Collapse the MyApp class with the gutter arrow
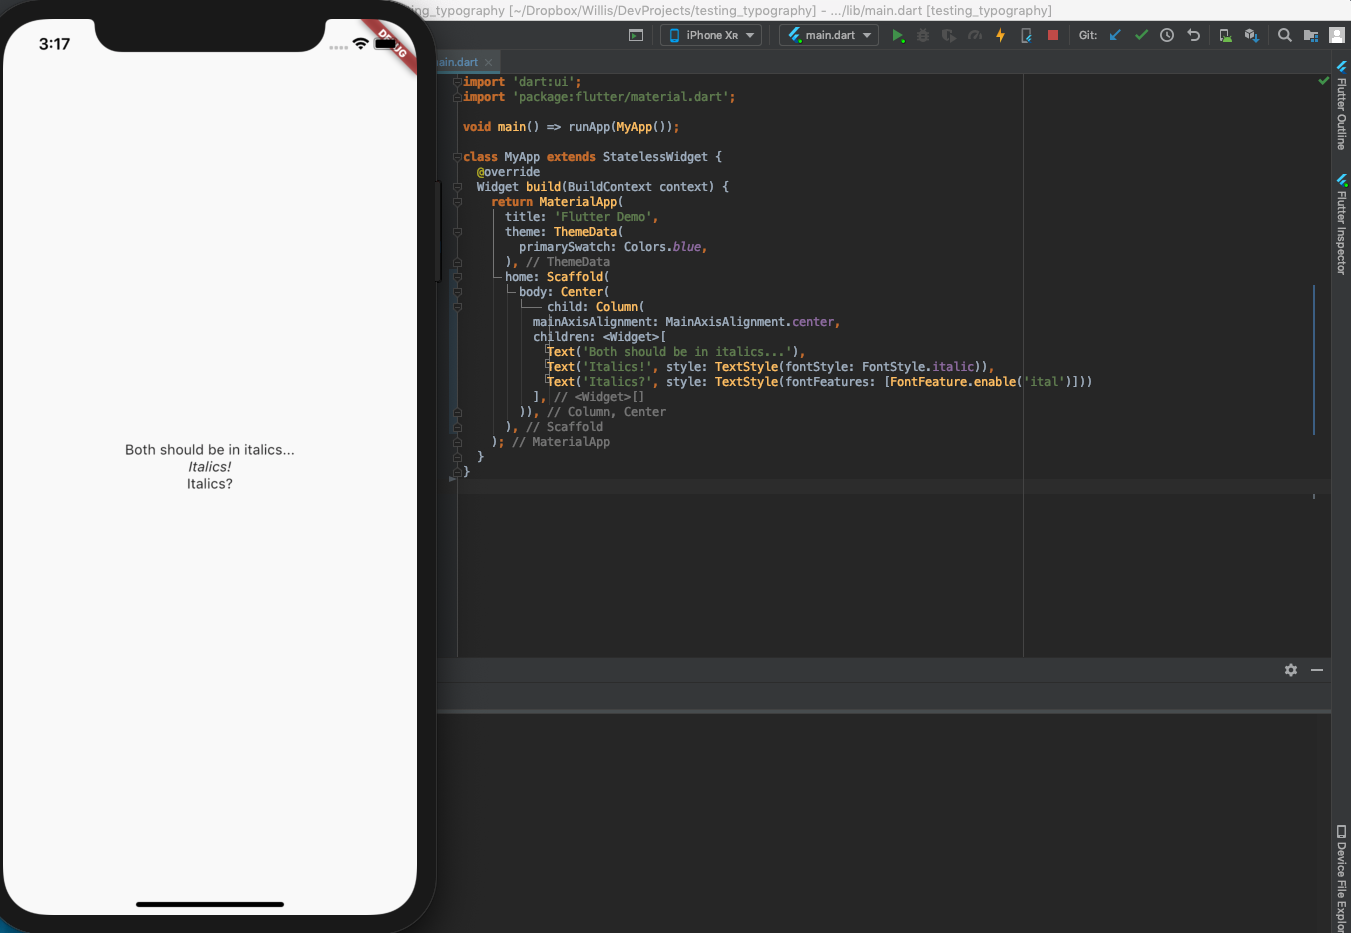The width and height of the screenshot is (1351, 933). [457, 156]
